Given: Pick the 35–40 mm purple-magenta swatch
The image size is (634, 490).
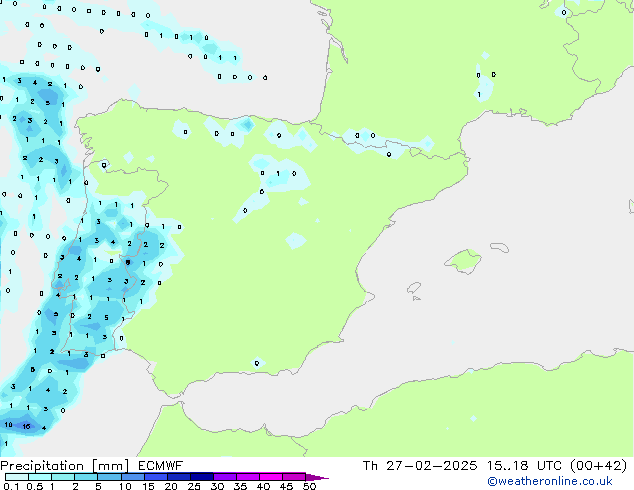Looking at the screenshot, I should [x=248, y=477].
